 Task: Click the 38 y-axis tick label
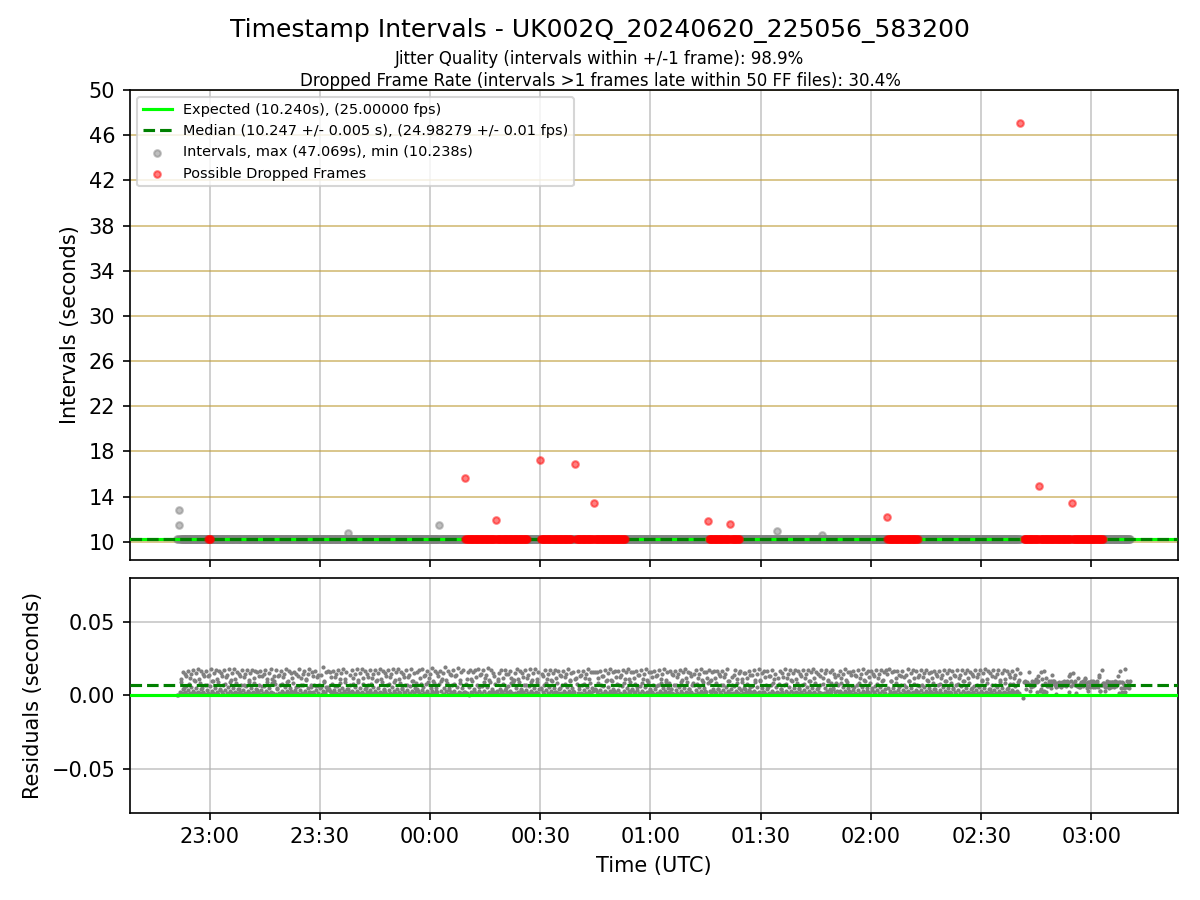[104, 226]
